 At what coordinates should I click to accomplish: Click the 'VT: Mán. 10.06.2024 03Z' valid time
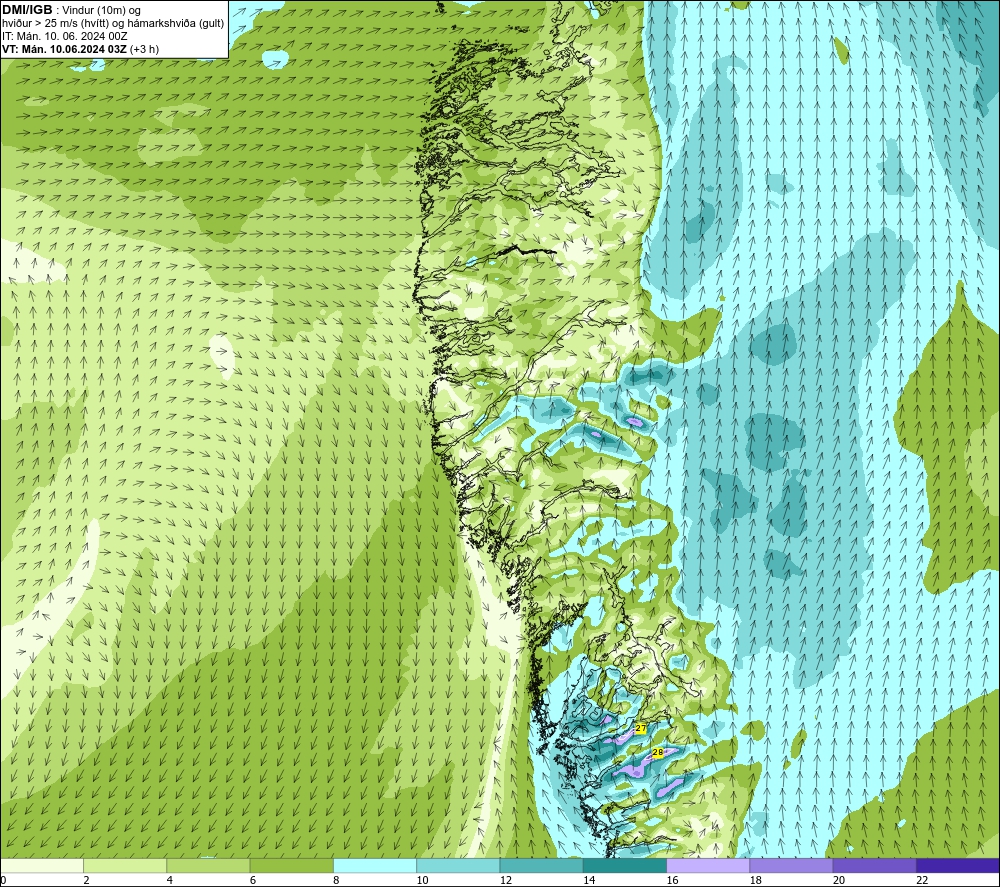tap(64, 49)
